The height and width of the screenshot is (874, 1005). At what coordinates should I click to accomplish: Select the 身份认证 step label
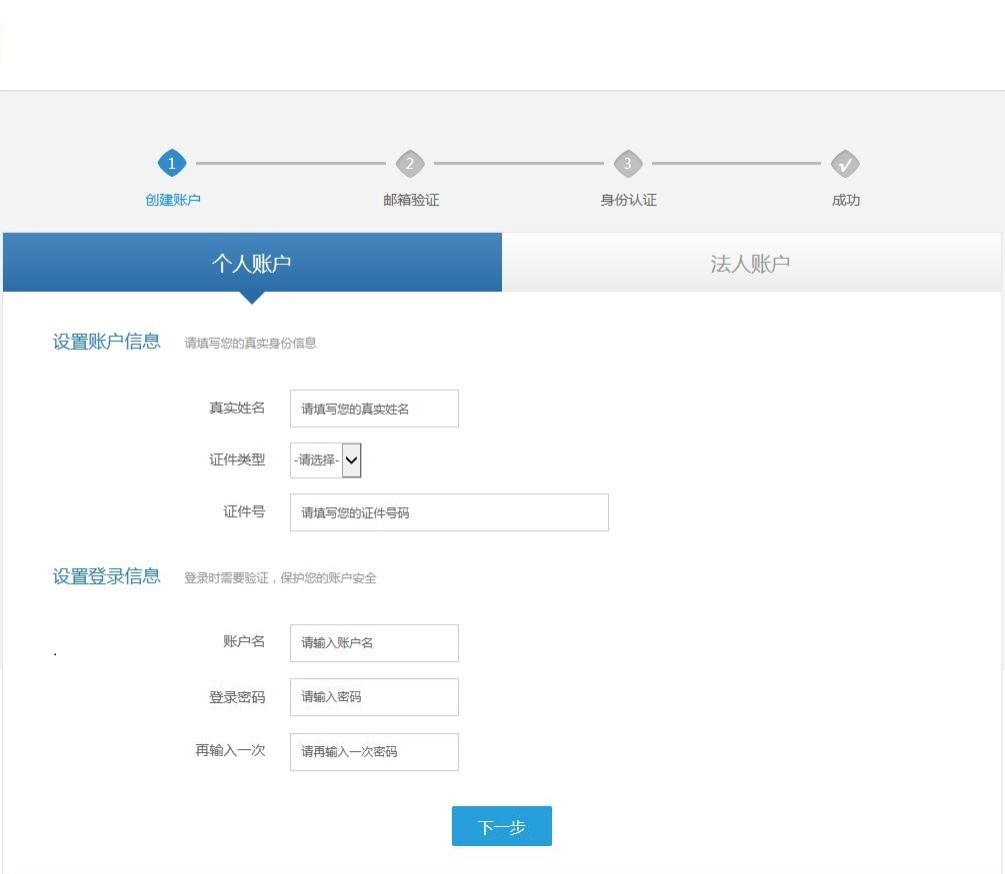coord(628,200)
